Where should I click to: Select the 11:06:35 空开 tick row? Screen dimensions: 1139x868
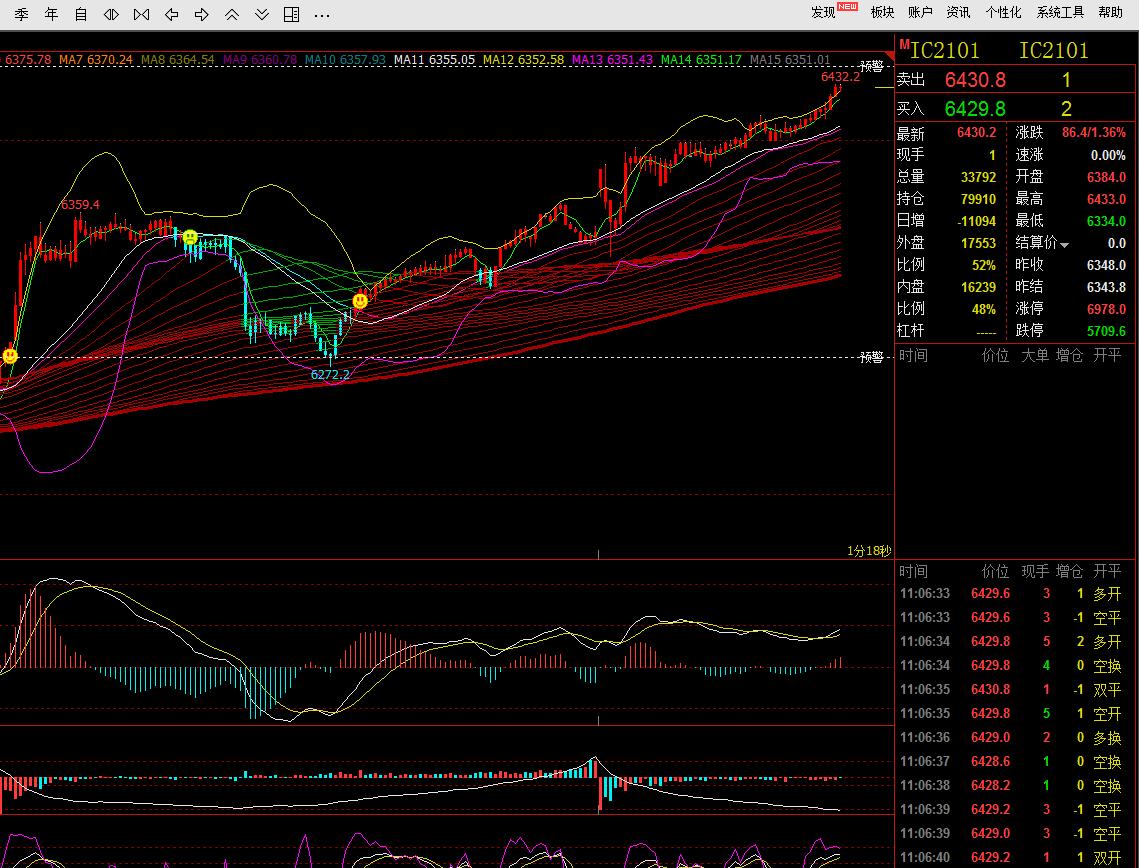tap(1013, 713)
